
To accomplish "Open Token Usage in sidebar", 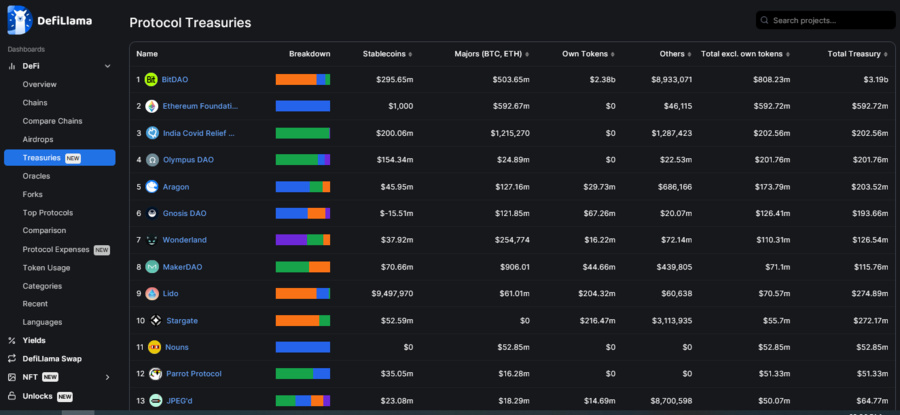I will coord(46,268).
